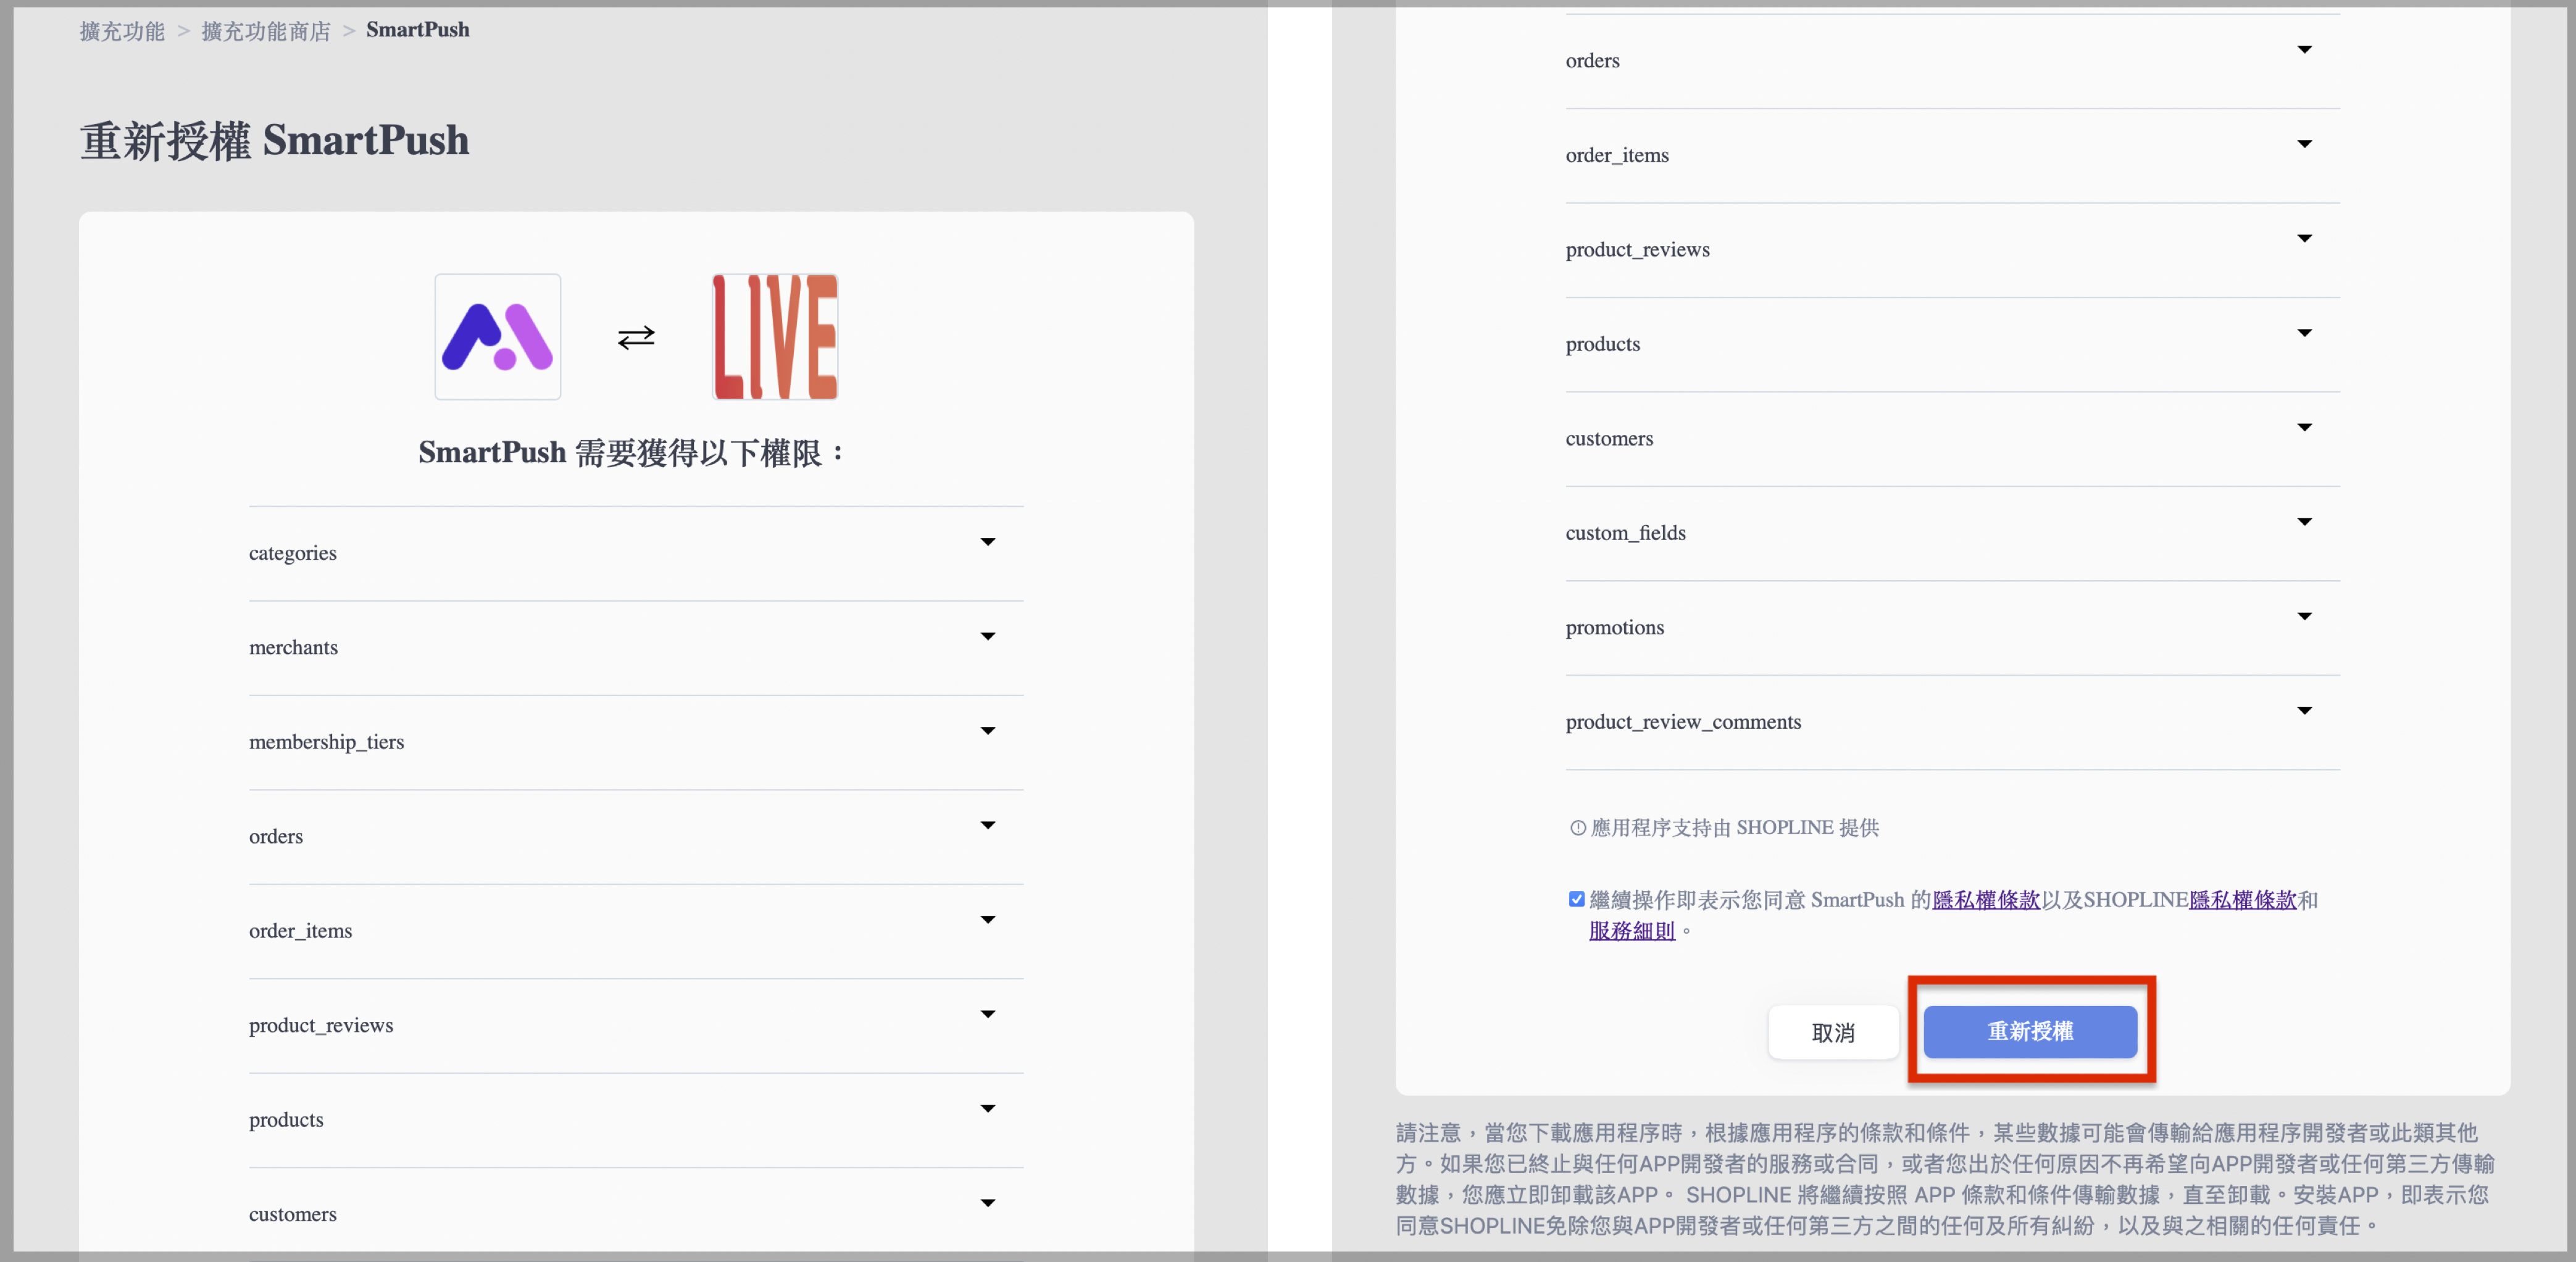Open SmartPush 隱私權條款 privacy link

point(1986,900)
